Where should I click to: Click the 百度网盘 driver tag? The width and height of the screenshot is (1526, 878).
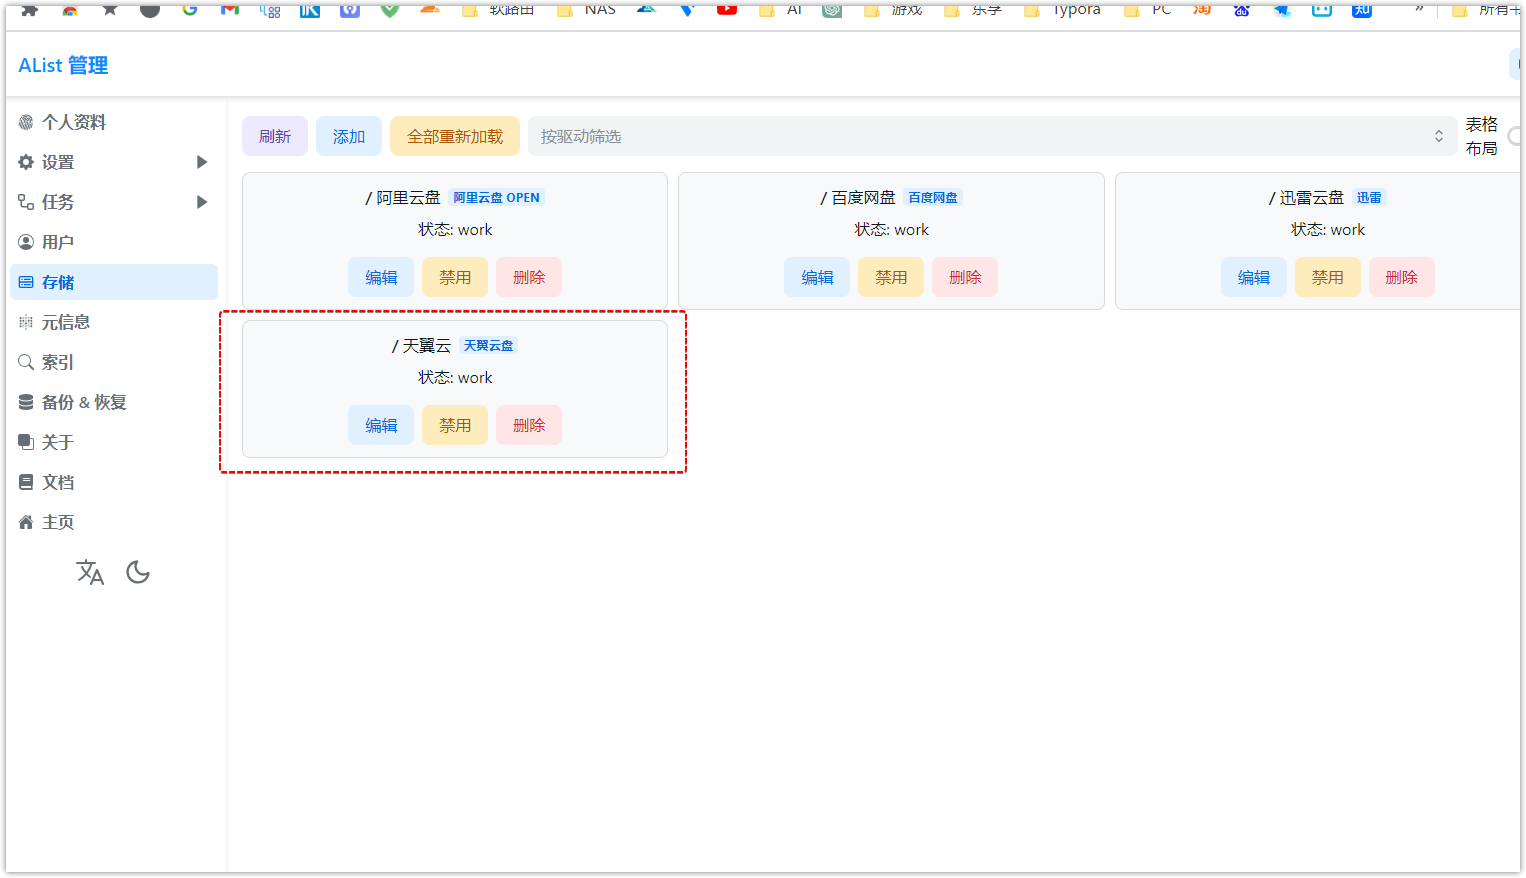(933, 198)
